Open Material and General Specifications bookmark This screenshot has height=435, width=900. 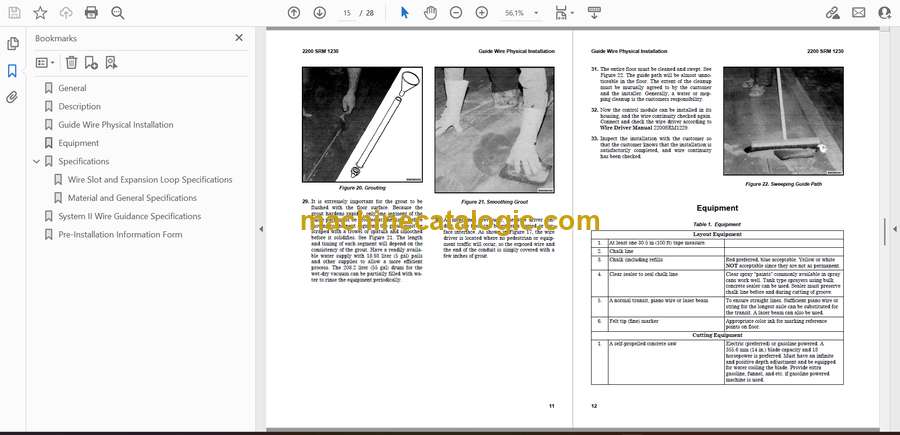(x=132, y=198)
